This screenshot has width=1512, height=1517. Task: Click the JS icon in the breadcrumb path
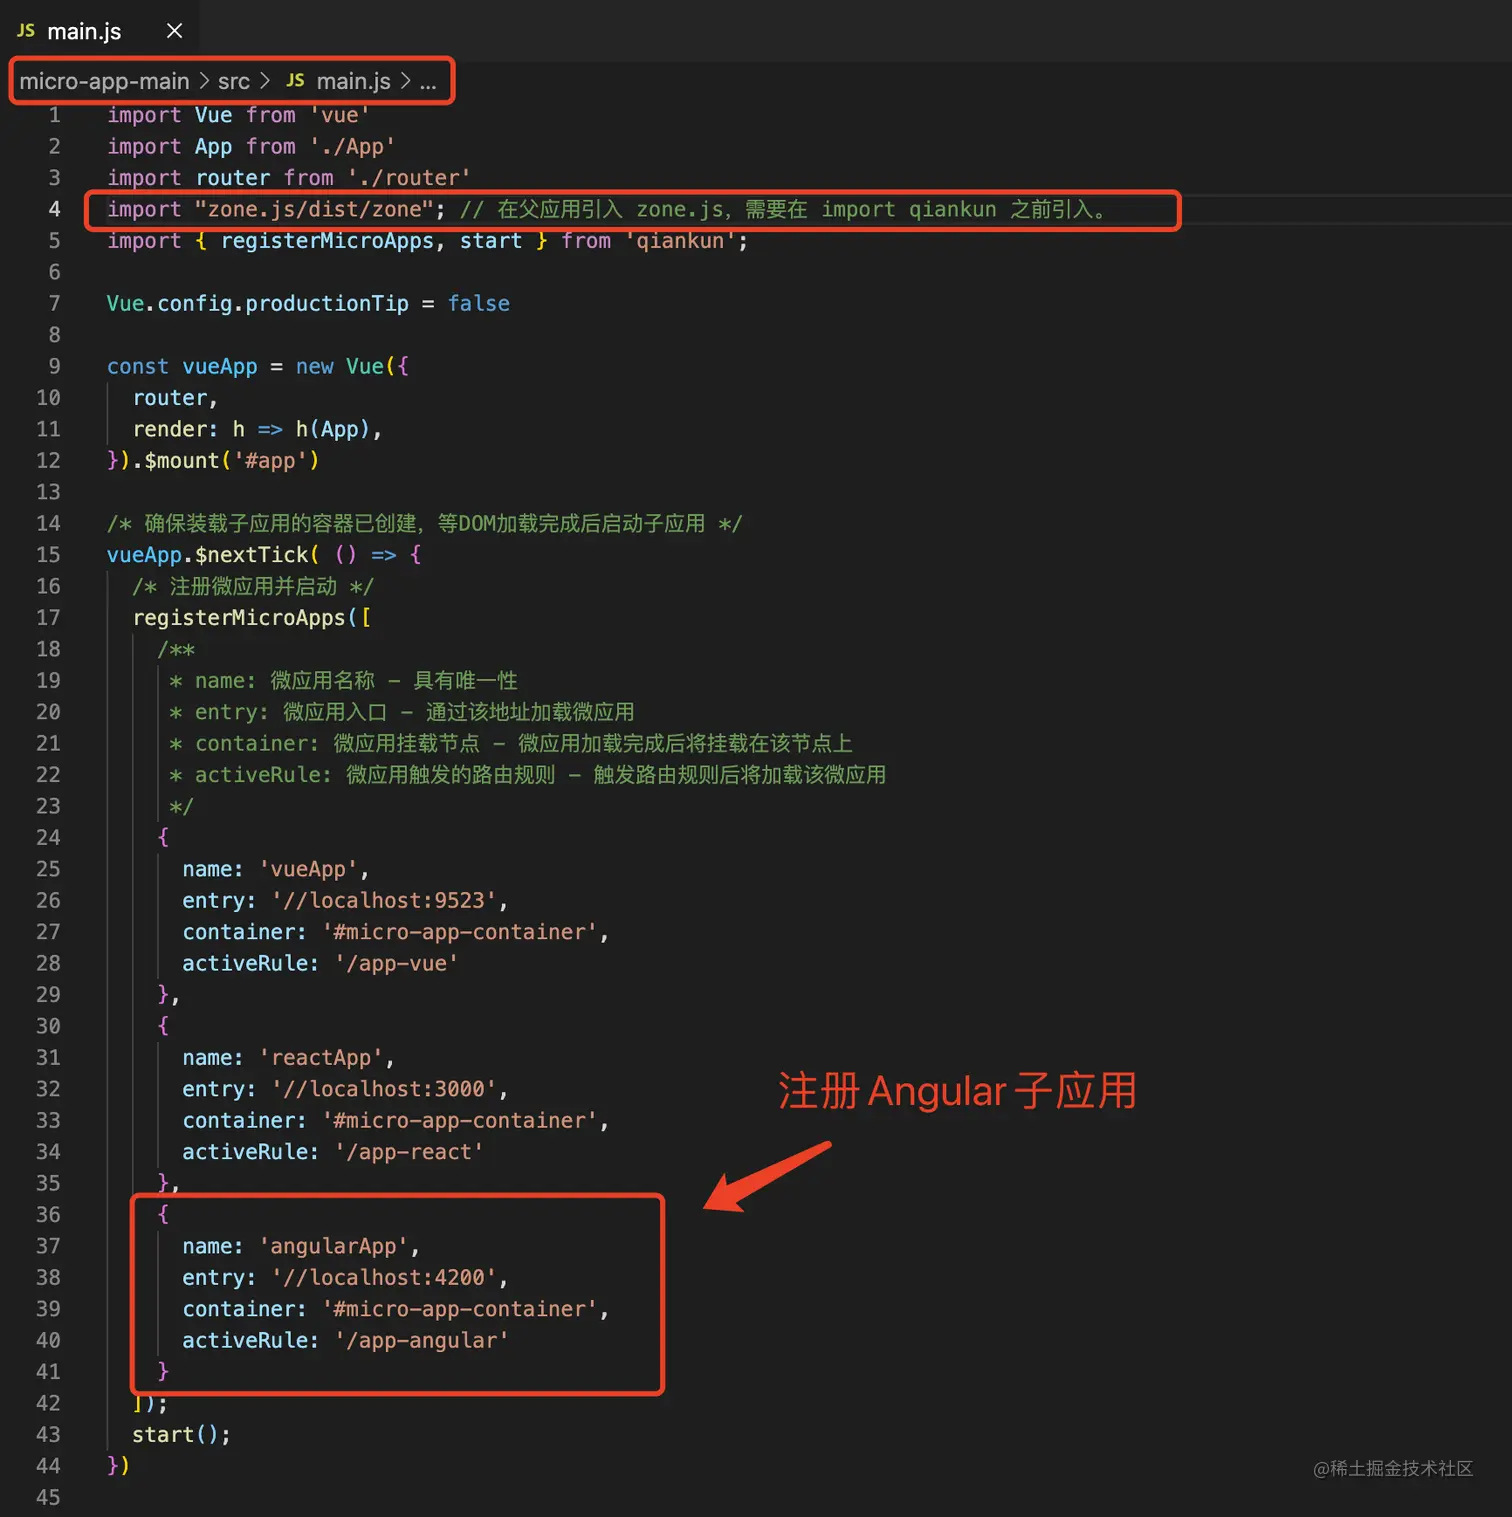tap(295, 80)
